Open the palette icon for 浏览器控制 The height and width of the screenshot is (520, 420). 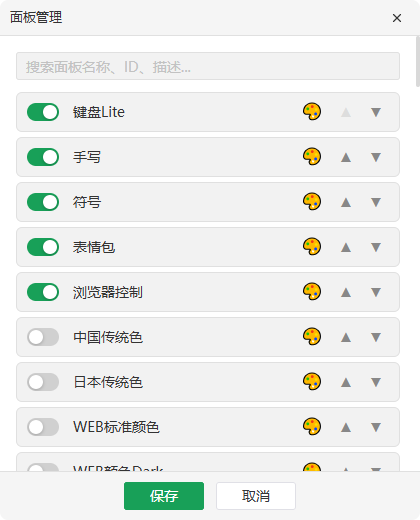pos(312,292)
